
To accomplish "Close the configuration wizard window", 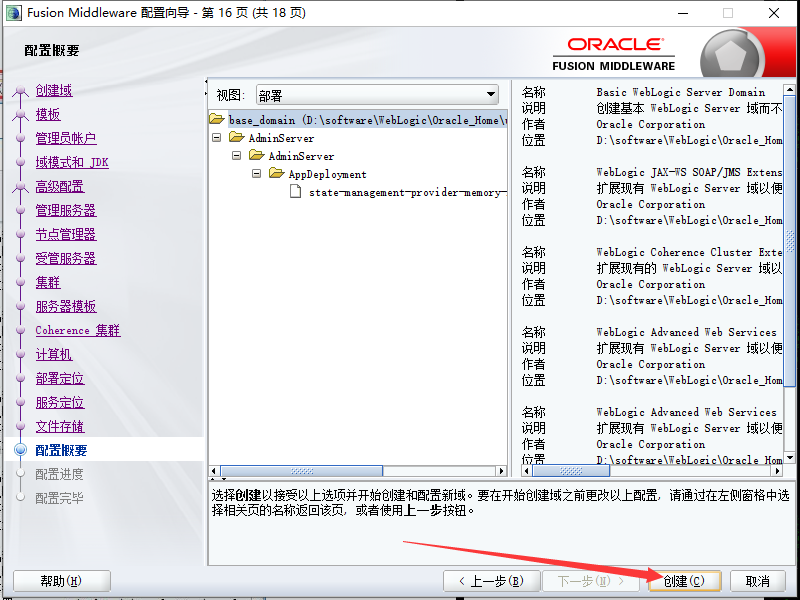I will [x=774, y=13].
